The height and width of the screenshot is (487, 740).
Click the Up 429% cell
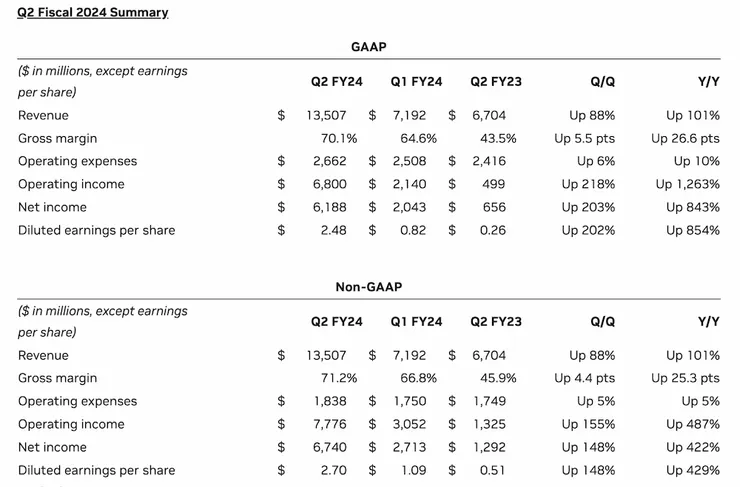point(693,471)
